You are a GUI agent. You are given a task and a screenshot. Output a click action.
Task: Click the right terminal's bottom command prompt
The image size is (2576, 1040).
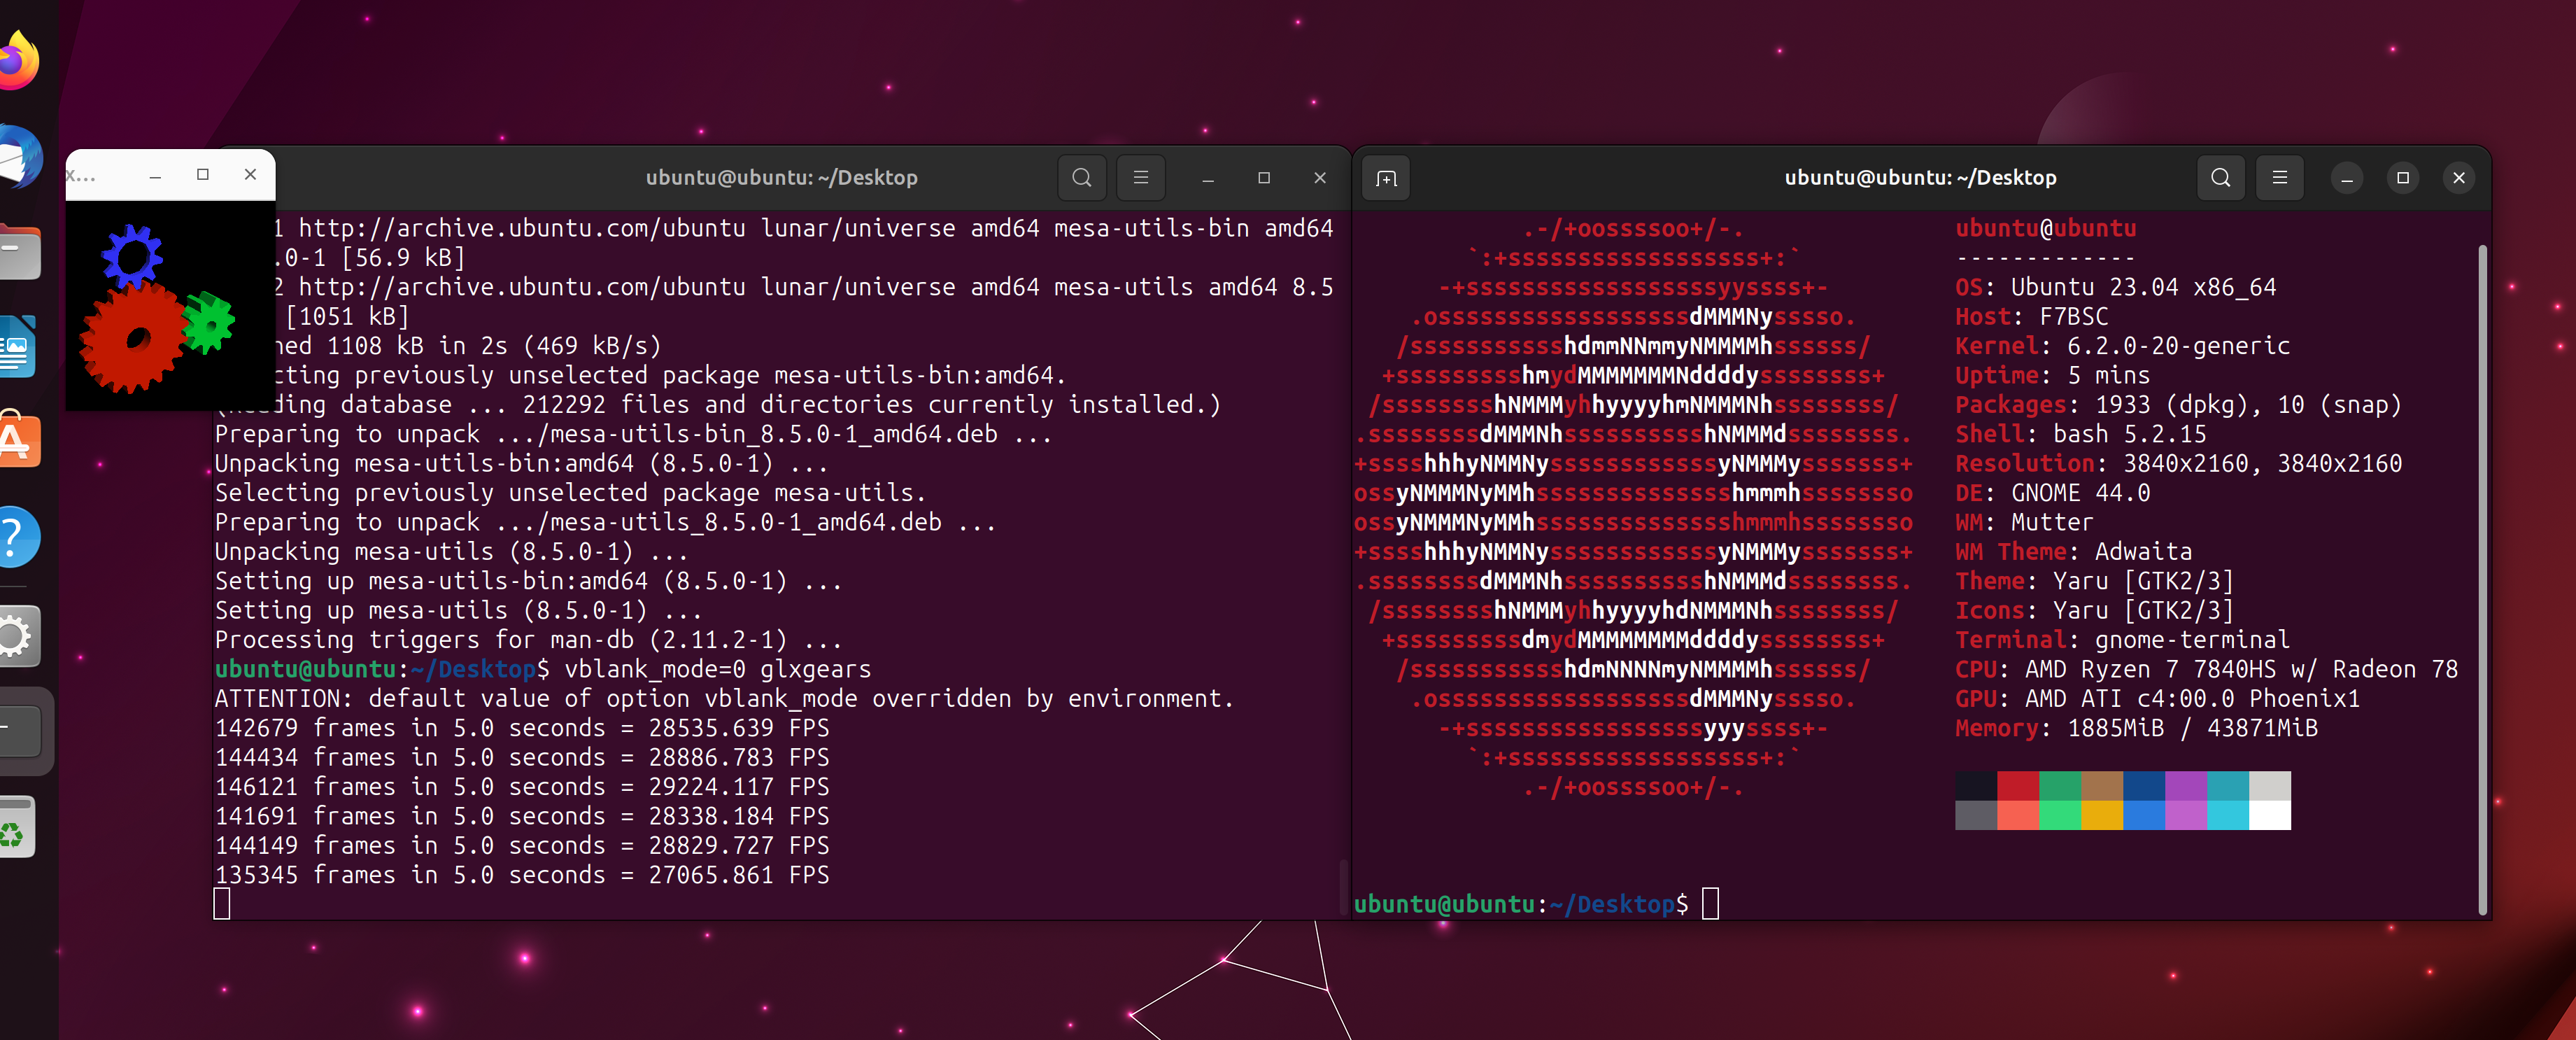pos(1536,904)
